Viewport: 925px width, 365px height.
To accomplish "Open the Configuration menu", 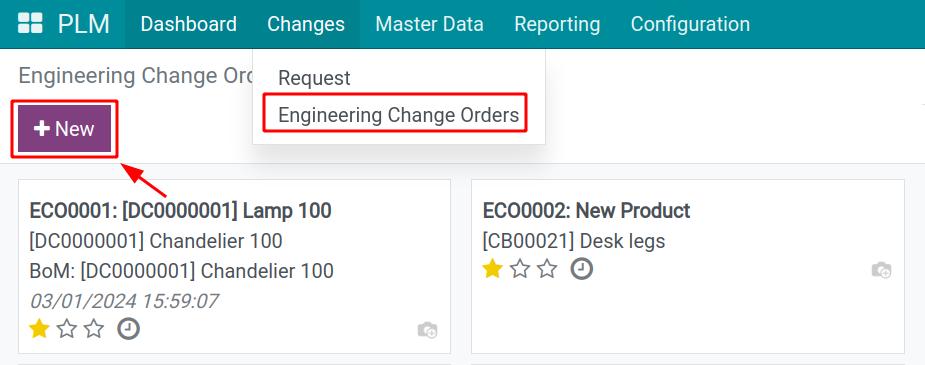I will tap(690, 24).
